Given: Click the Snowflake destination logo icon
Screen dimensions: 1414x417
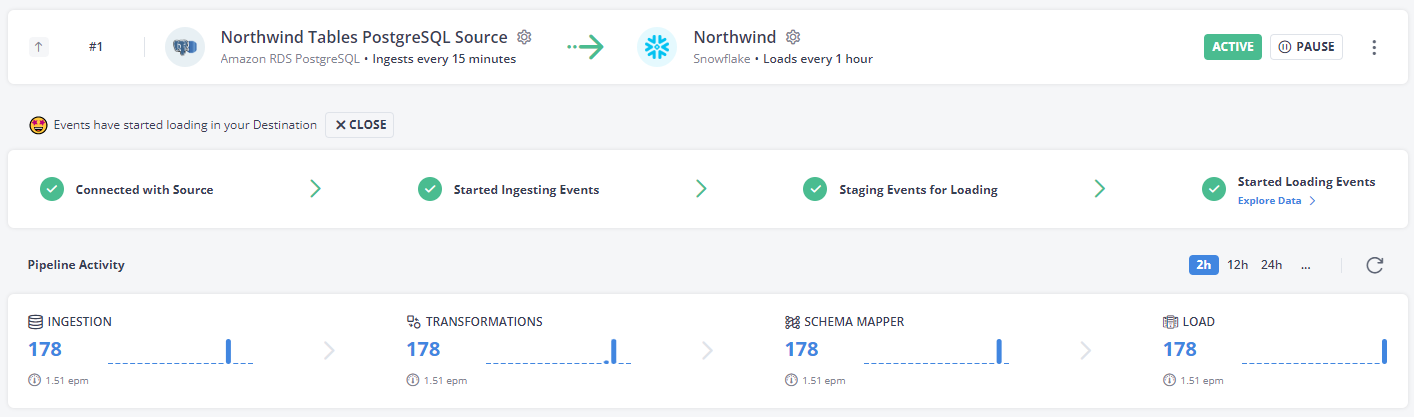Looking at the screenshot, I should click(x=657, y=47).
